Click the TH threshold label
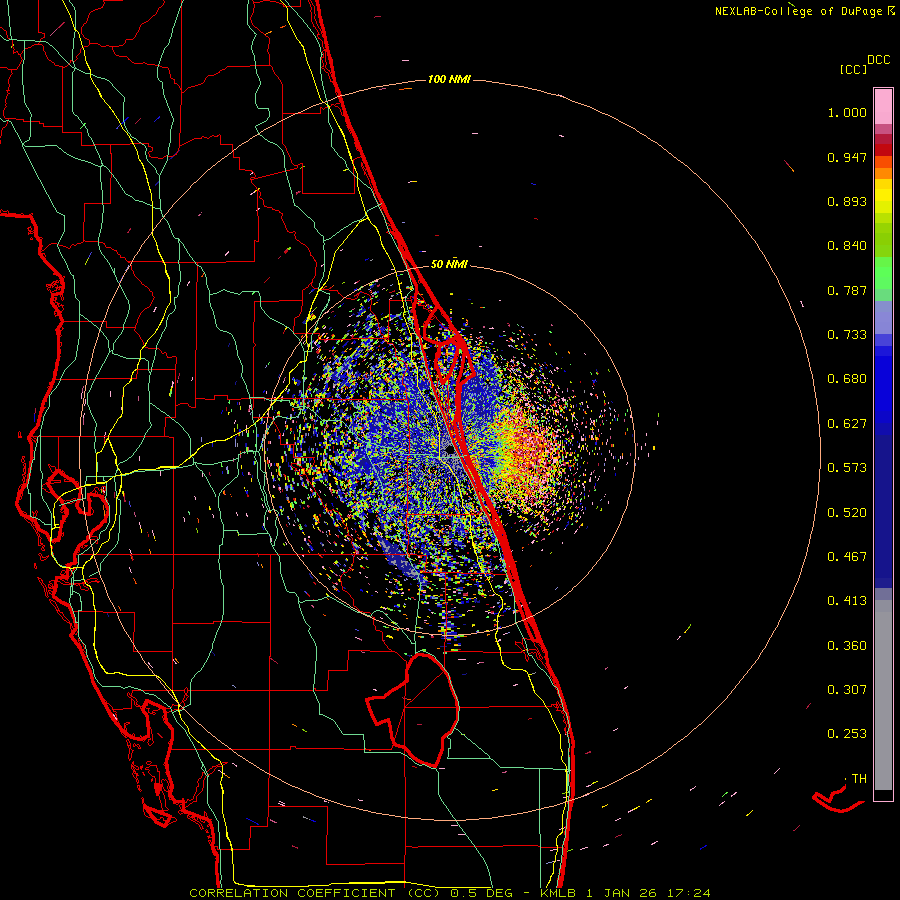 click(x=859, y=779)
